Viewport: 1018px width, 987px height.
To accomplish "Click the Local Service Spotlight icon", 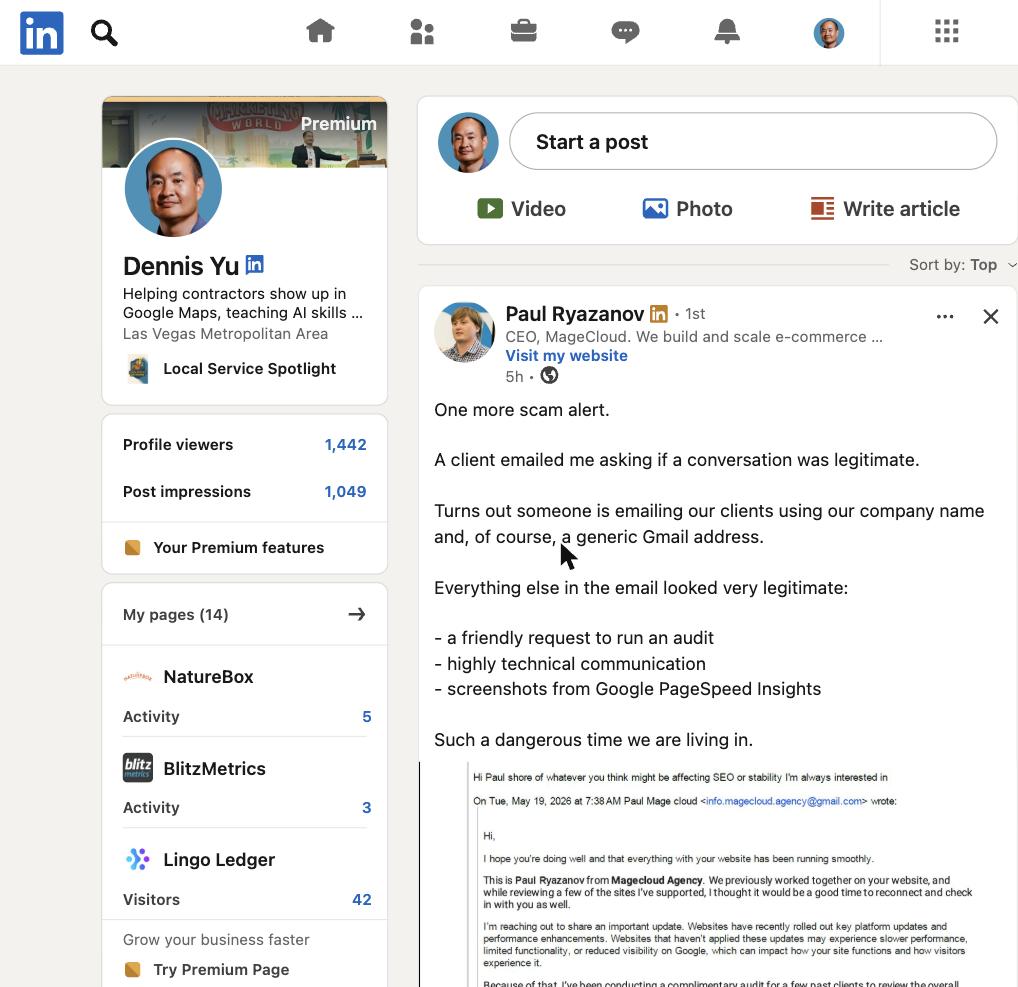I will click(138, 369).
